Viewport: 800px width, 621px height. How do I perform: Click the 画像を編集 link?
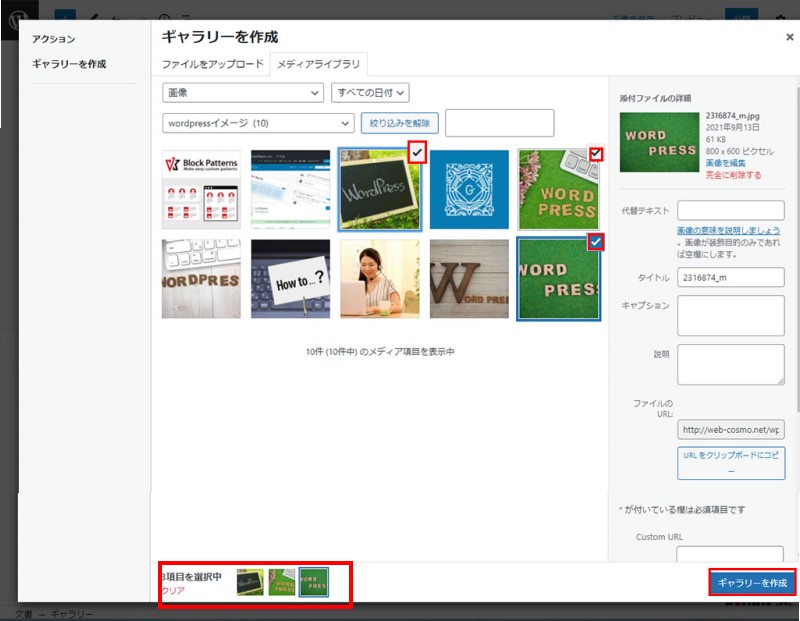726,162
